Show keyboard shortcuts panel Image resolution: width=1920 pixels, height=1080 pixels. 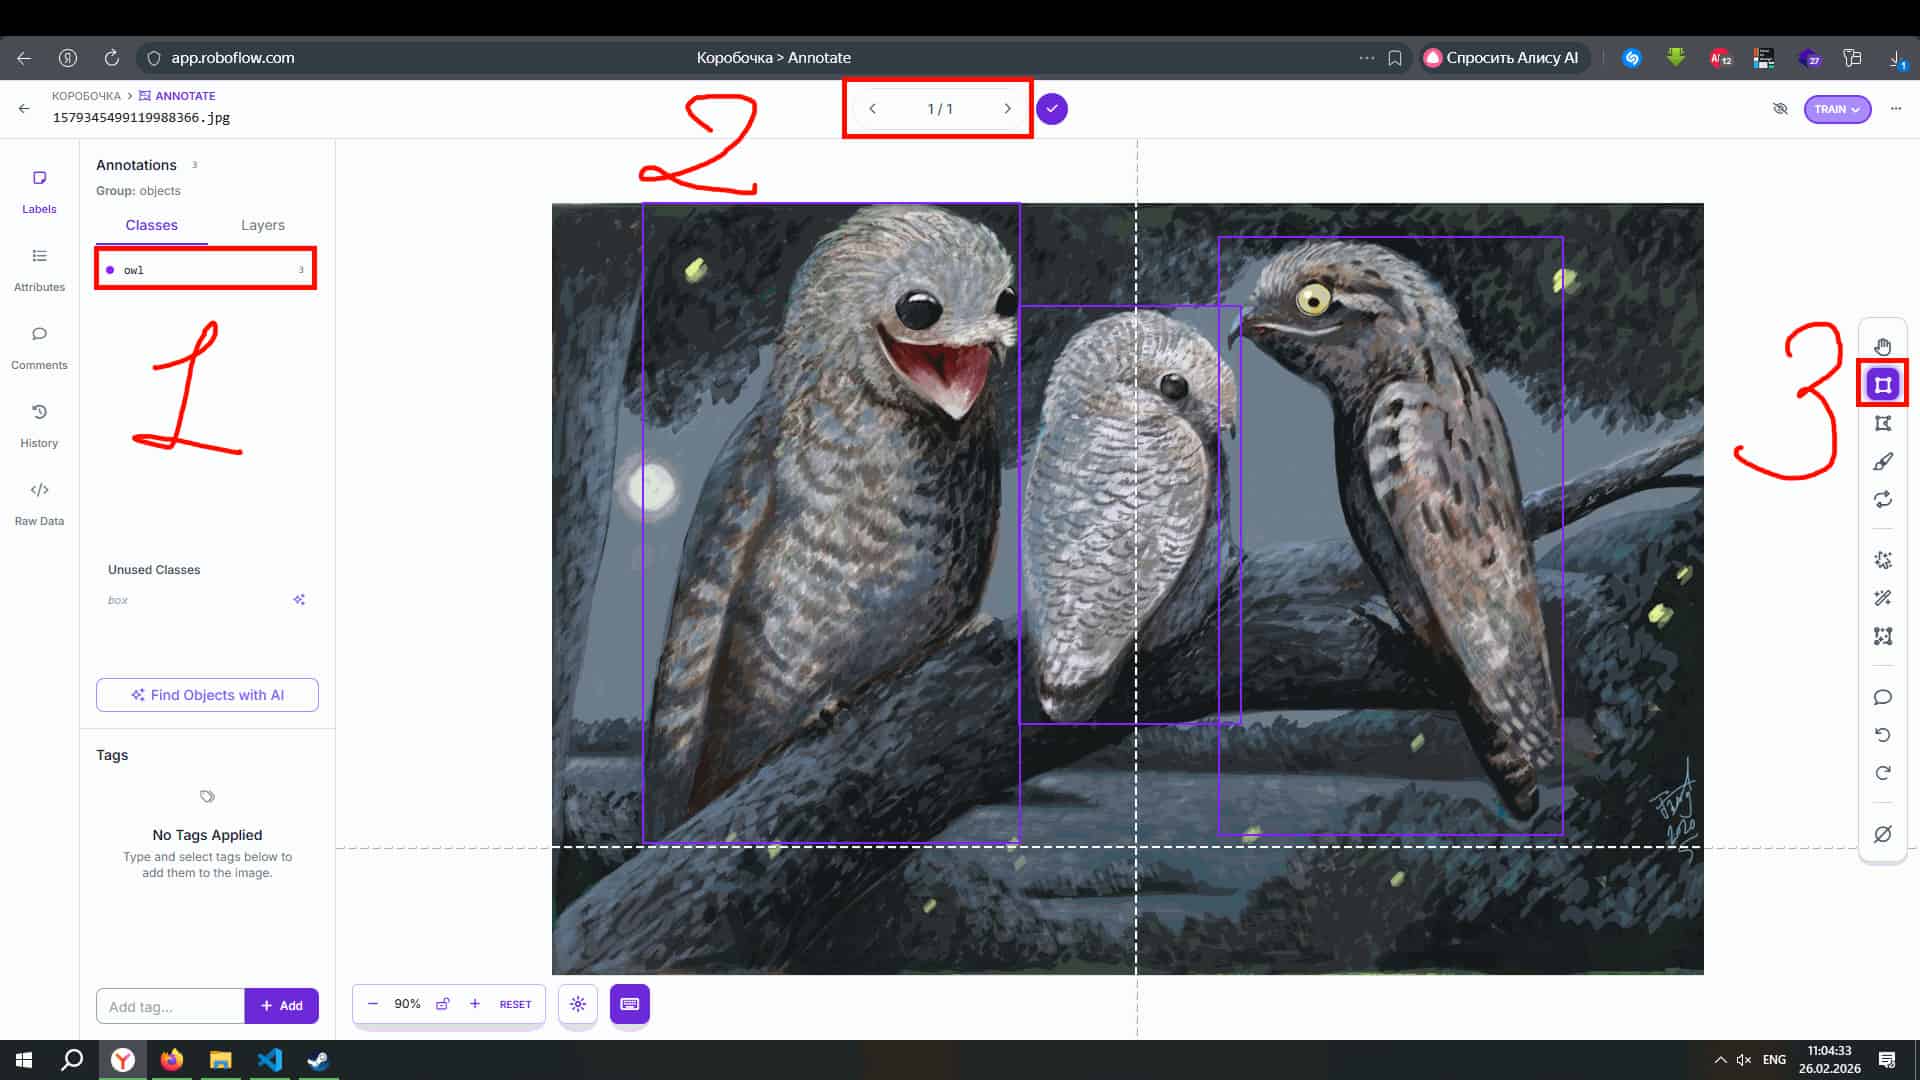pos(630,1004)
